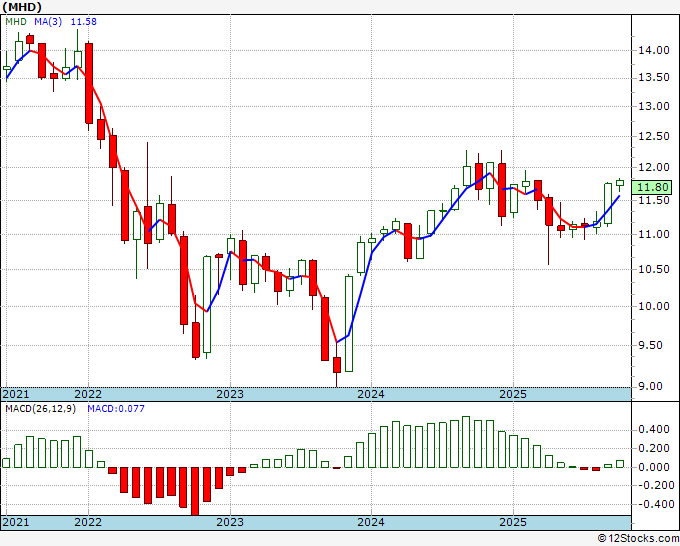Click 2025 on the MACD panel time axis
680x546 pixels.
[513, 522]
